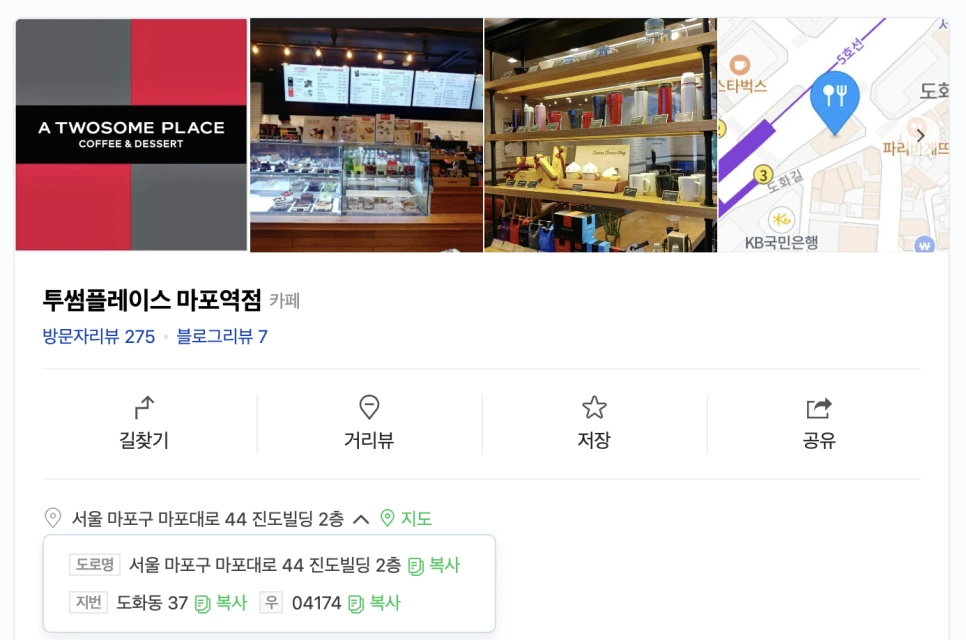The width and height of the screenshot is (966, 640).
Task: Click the address location pin icon
Action: click(53, 518)
